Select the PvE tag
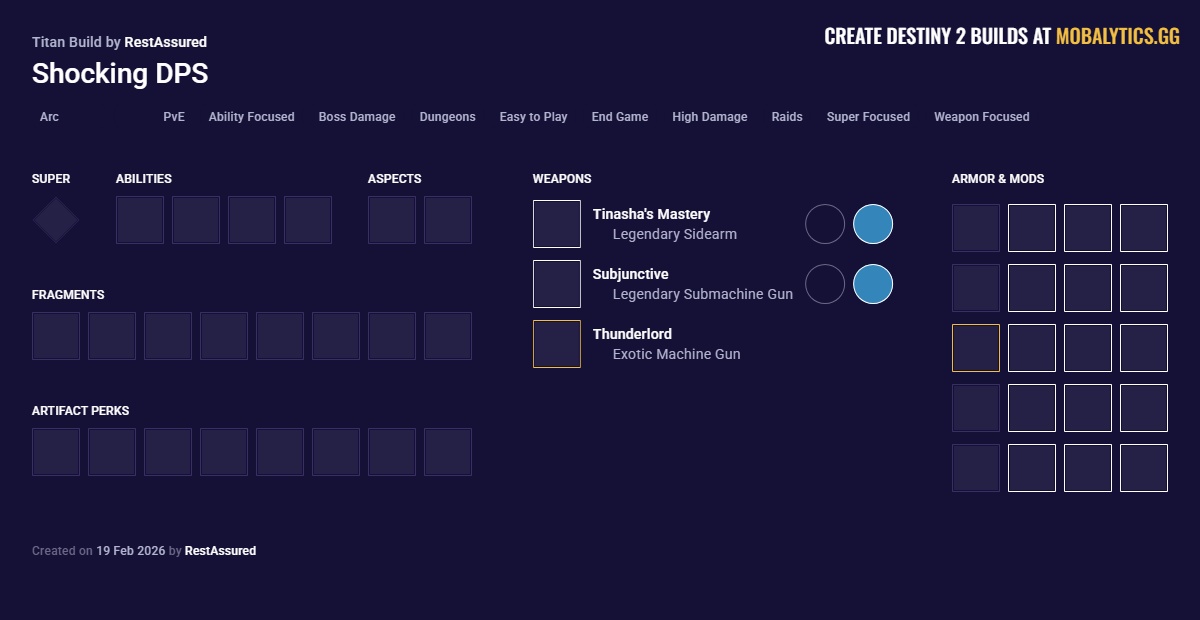 point(174,117)
